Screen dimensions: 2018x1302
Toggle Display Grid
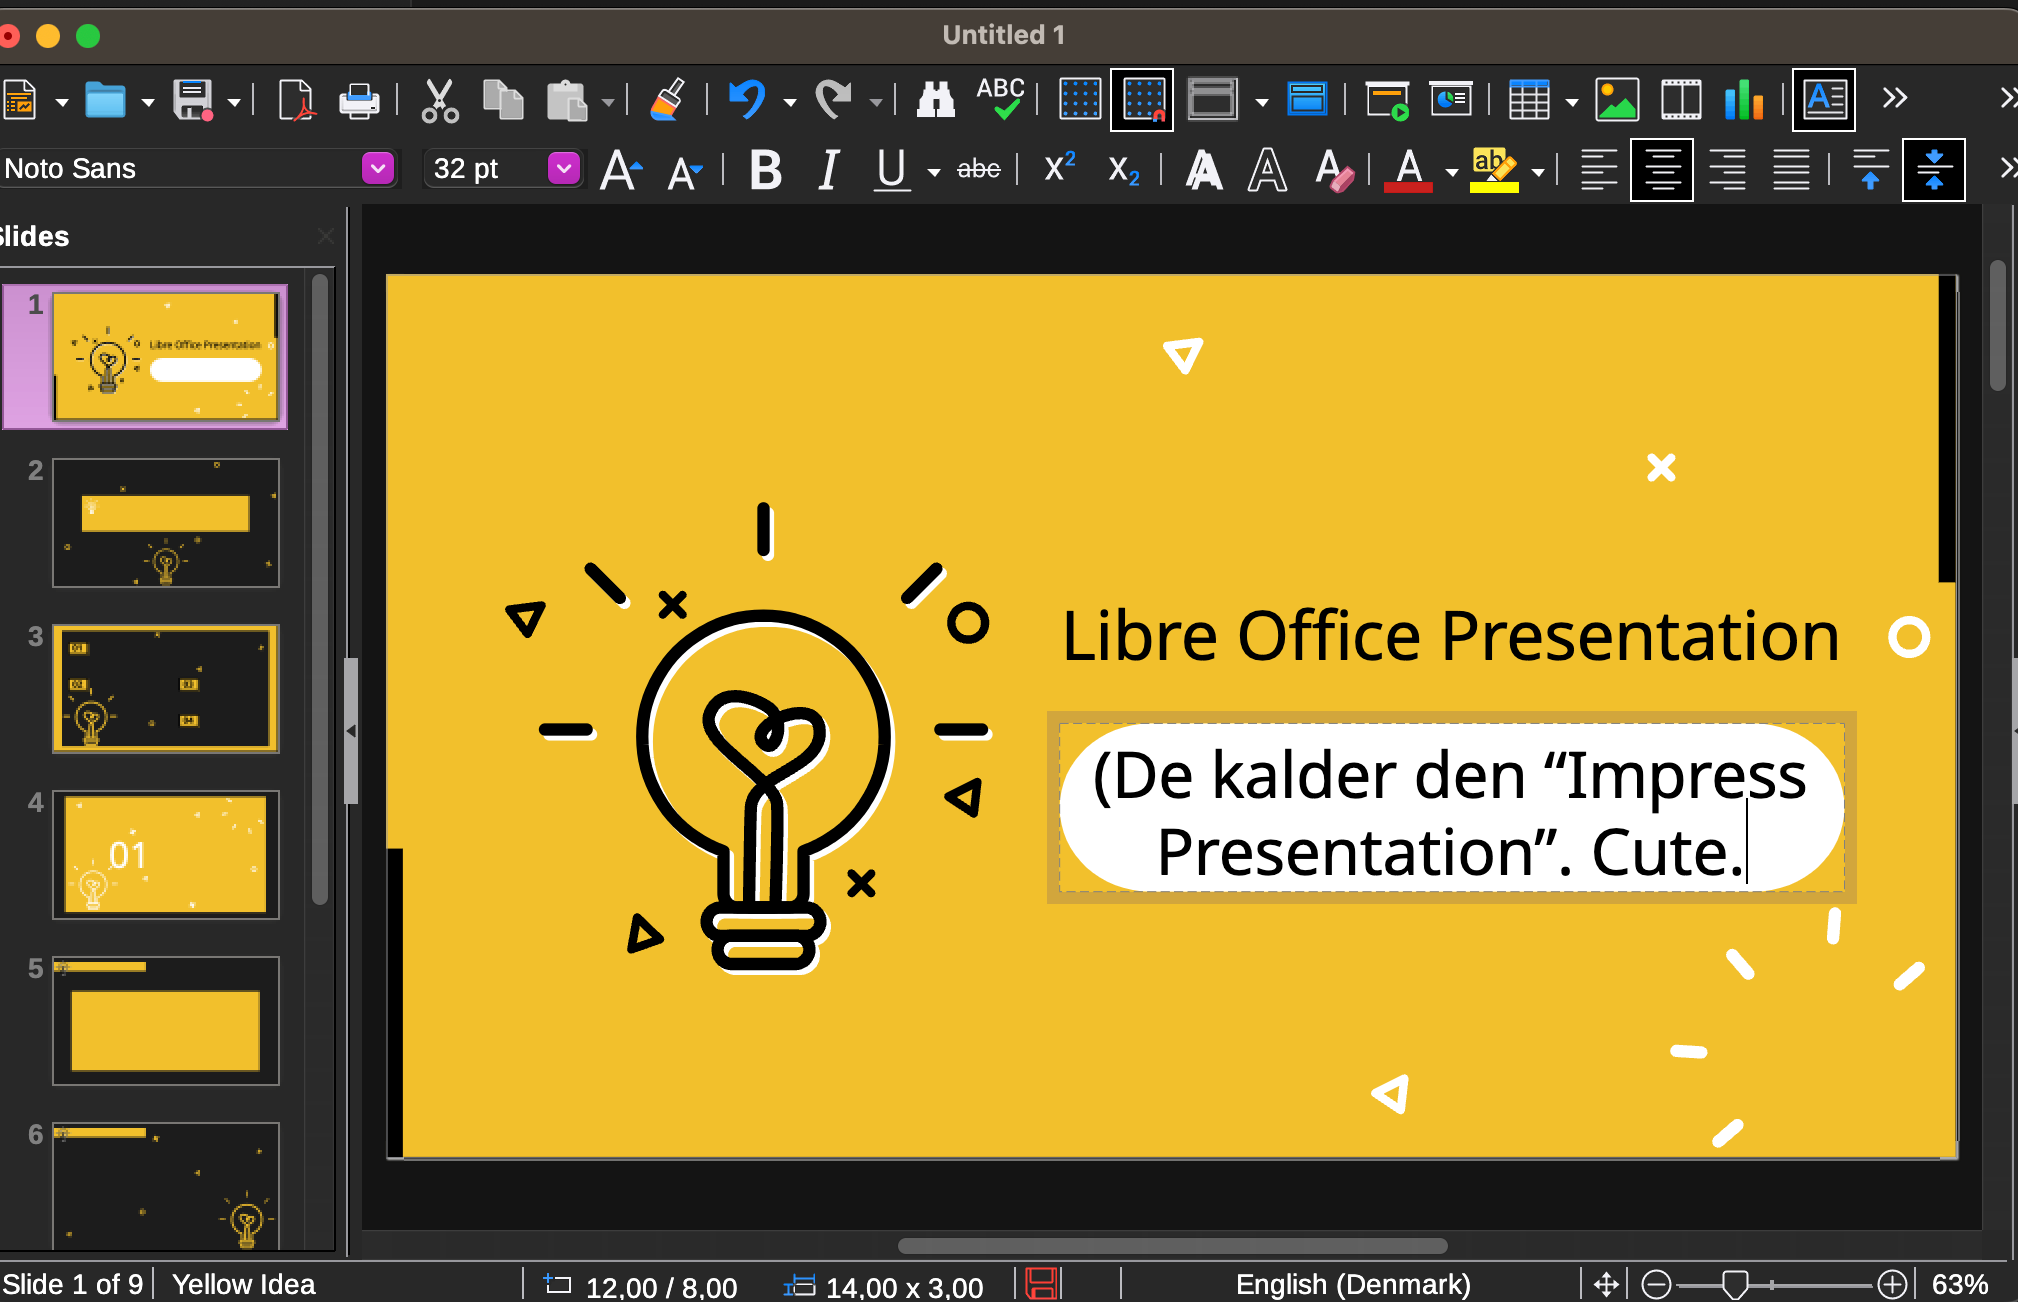pos(1080,100)
